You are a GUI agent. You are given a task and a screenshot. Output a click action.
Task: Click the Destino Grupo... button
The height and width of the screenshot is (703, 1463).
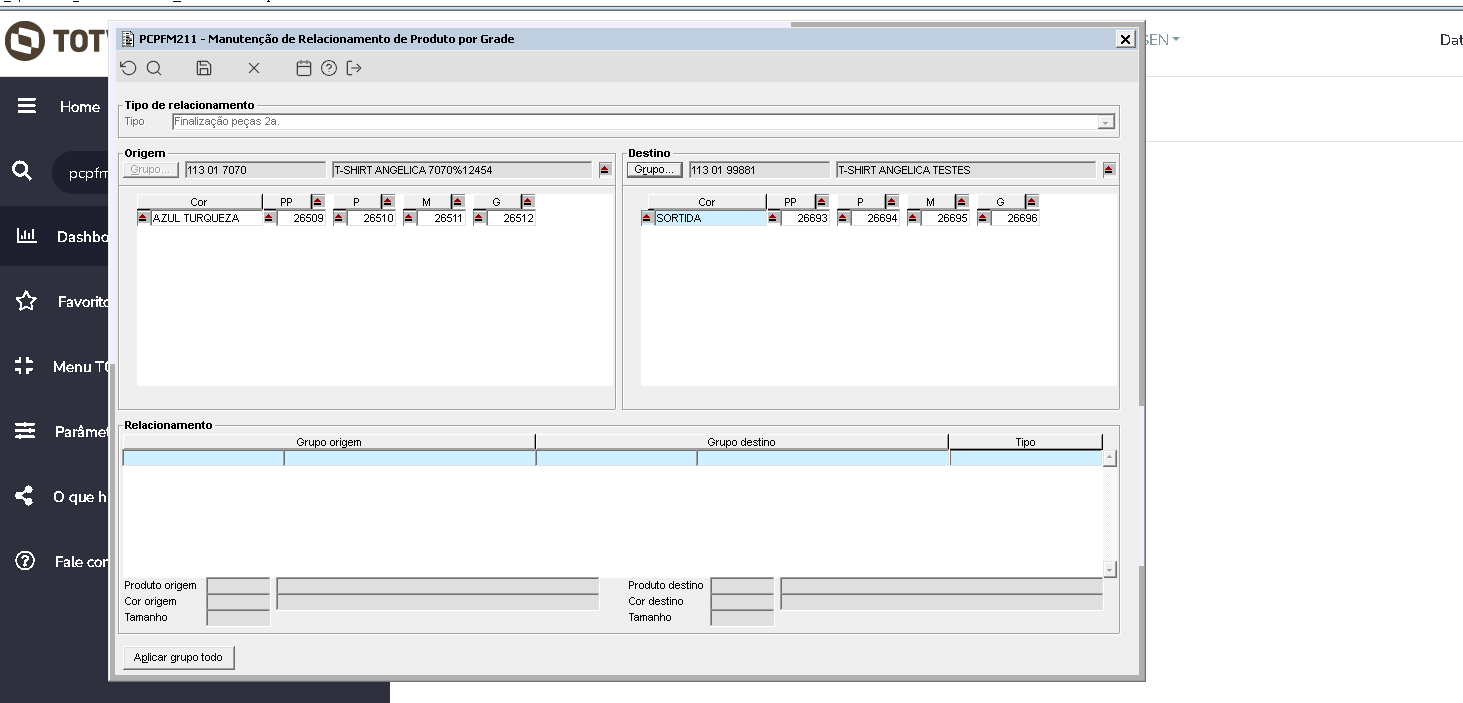(x=654, y=170)
